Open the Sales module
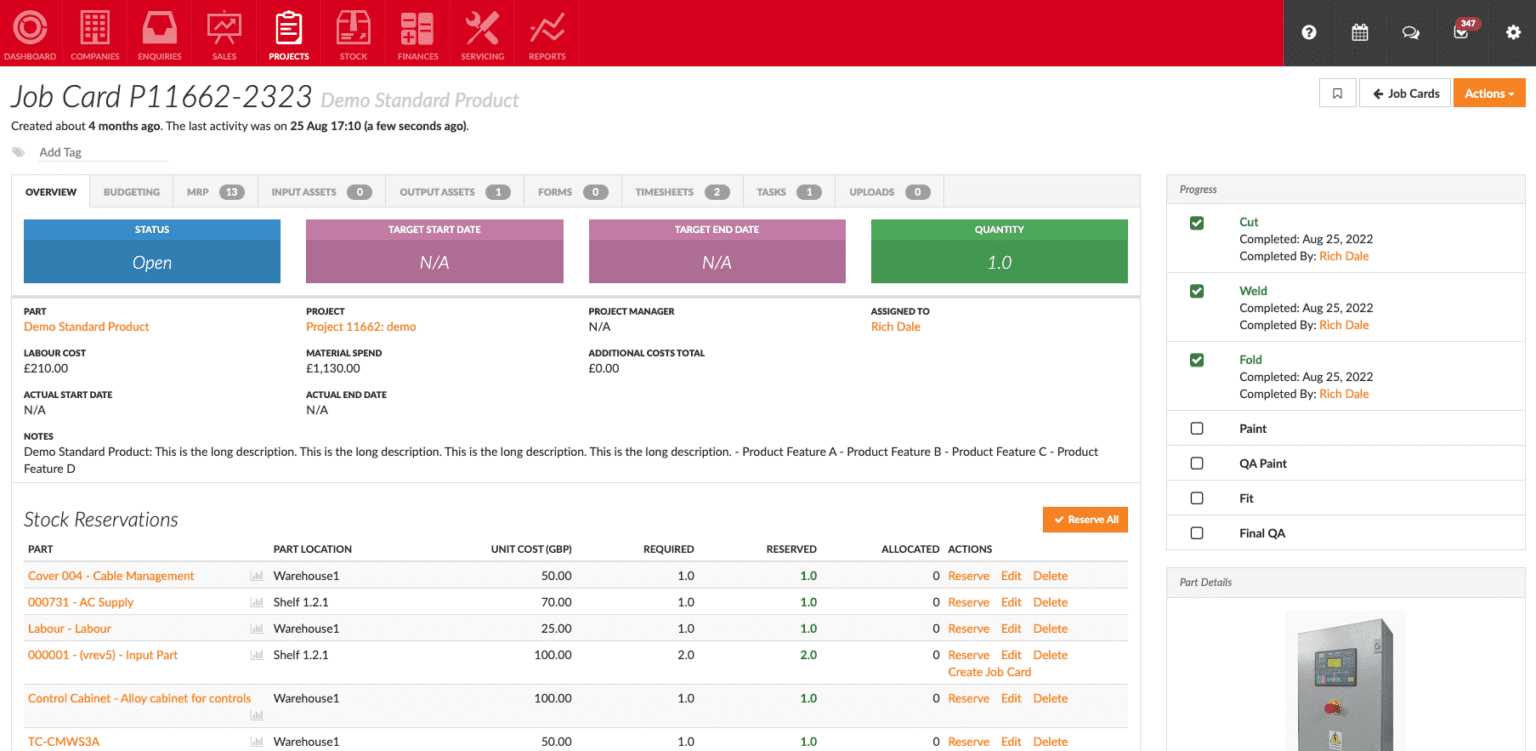Viewport: 1536px width, 751px height. 223,33
